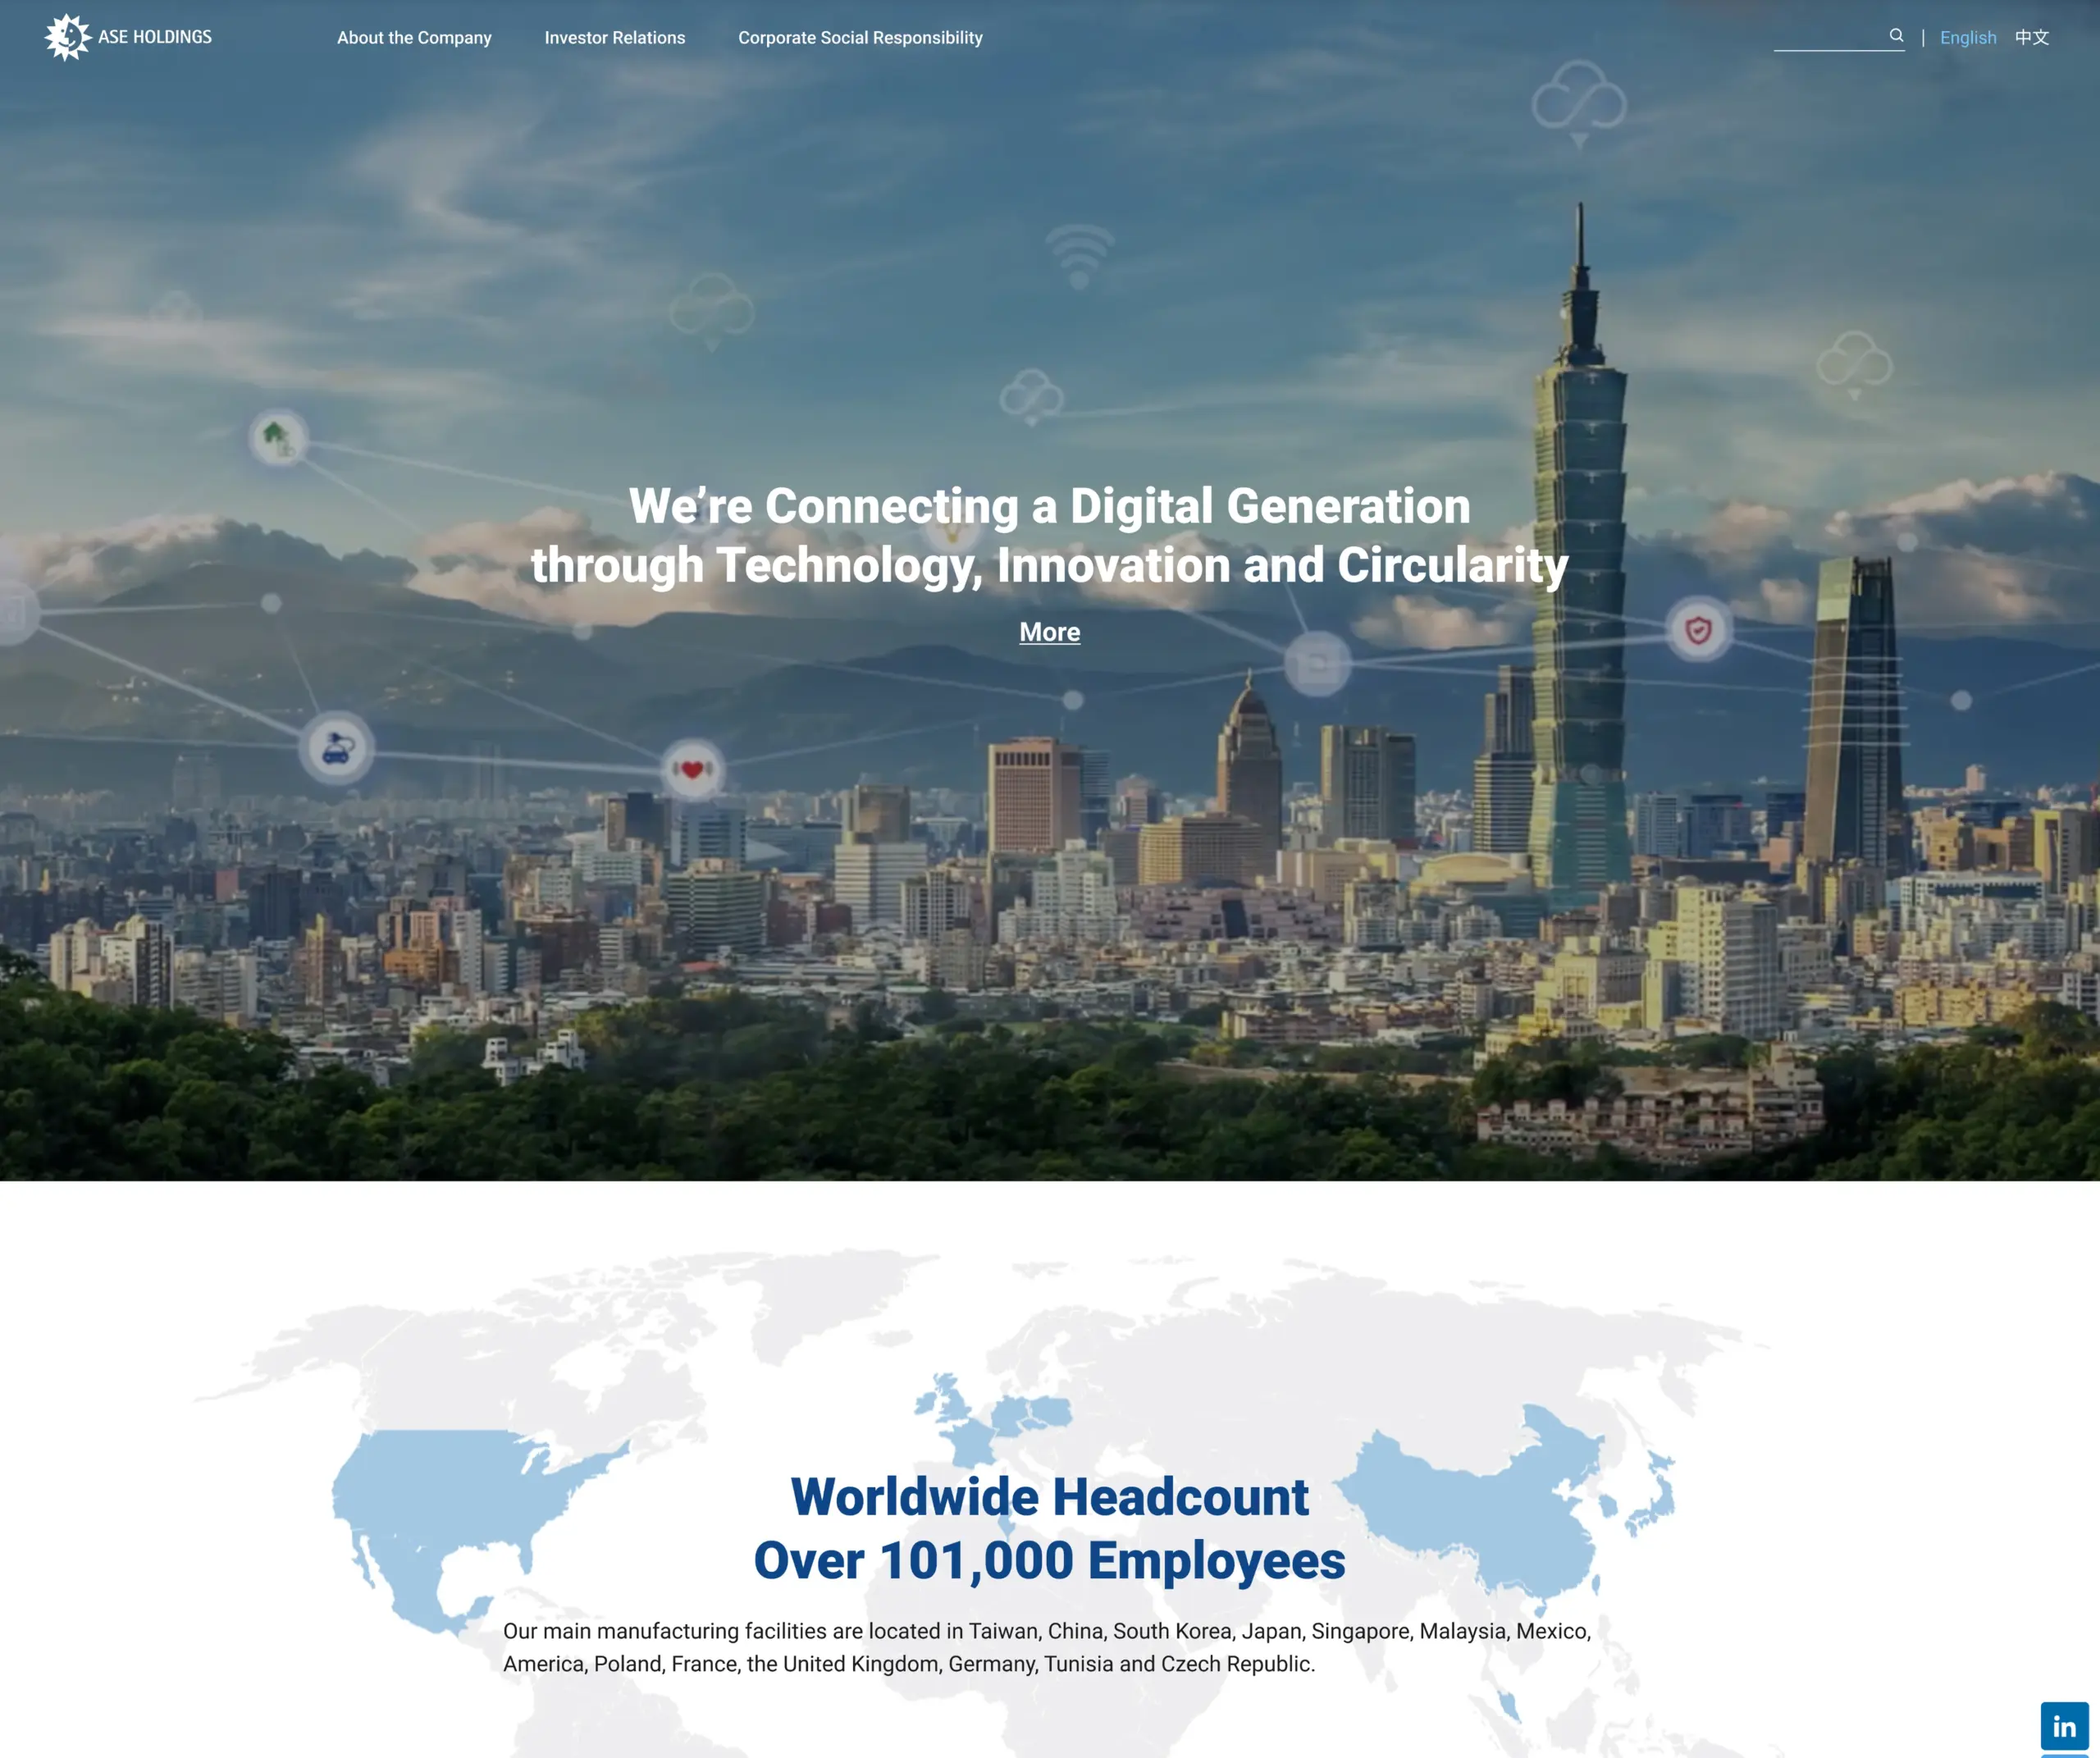Image resolution: width=2100 pixels, height=1758 pixels.
Task: Click into the search input field
Action: 1828,37
